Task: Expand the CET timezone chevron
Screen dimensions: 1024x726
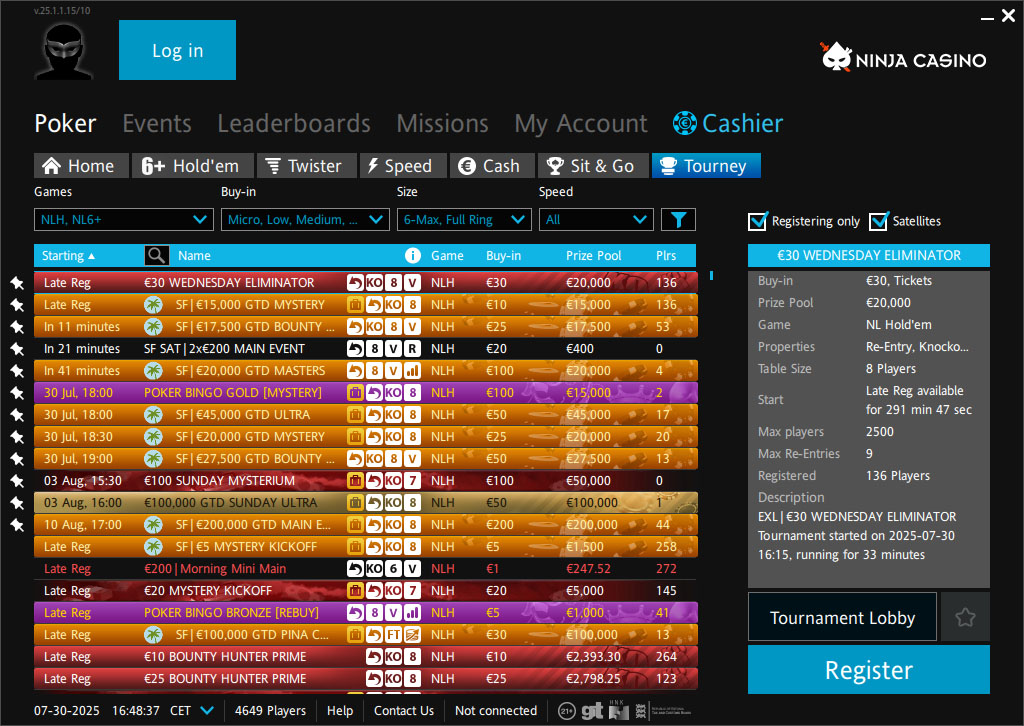Action: click(207, 710)
